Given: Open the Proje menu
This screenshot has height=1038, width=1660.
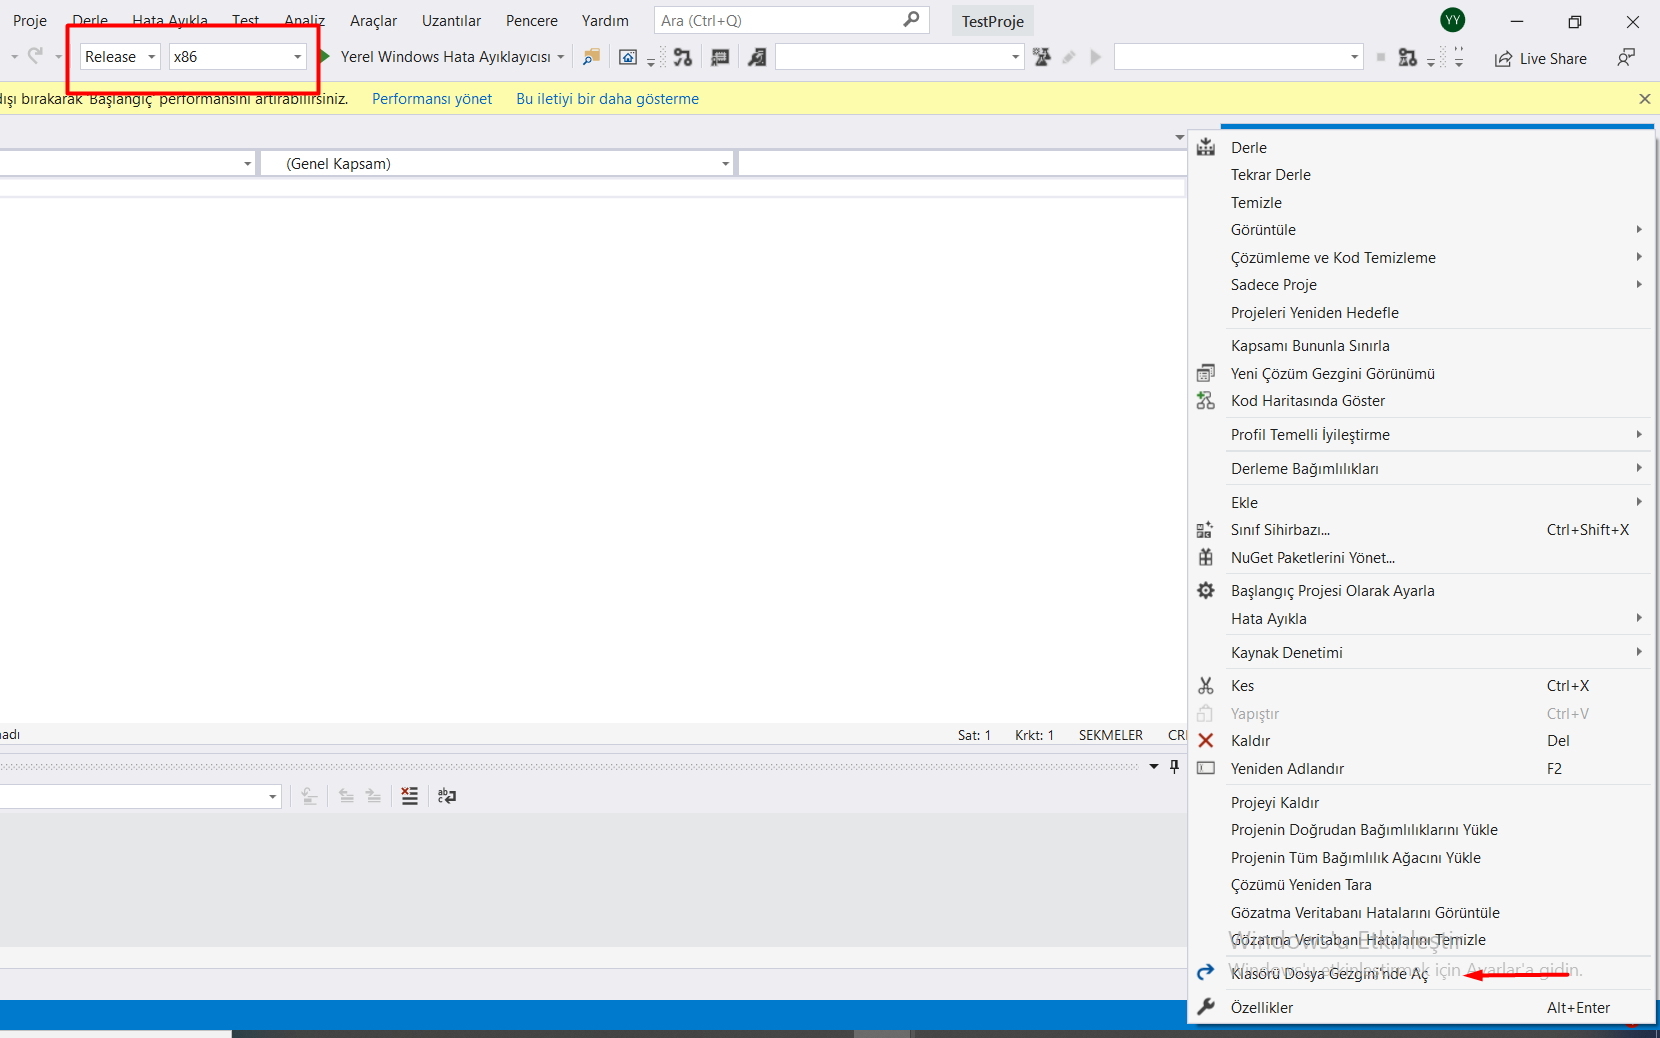Looking at the screenshot, I should (30, 21).
